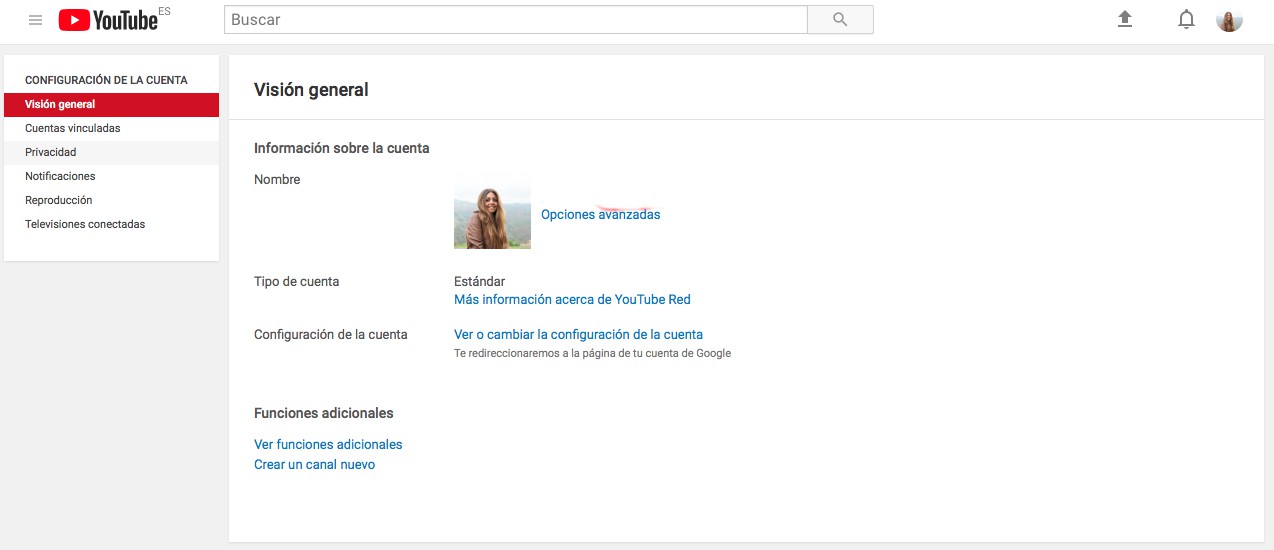Open Más información acerca de YouTube Red
The height and width of the screenshot is (550, 1274).
pos(572,299)
